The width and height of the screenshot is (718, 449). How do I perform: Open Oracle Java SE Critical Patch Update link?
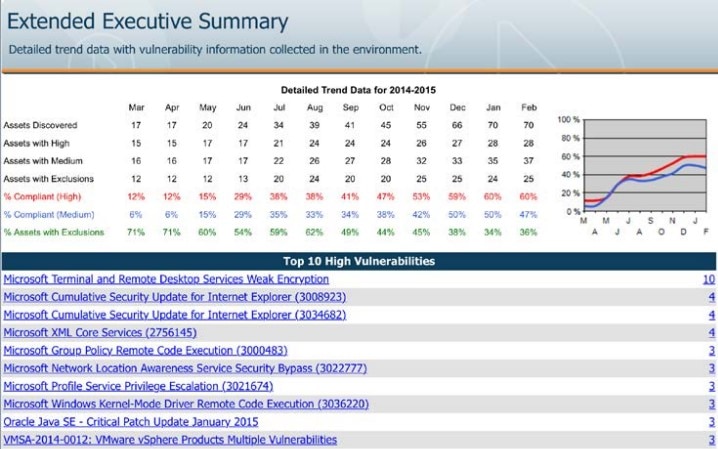(x=131, y=422)
